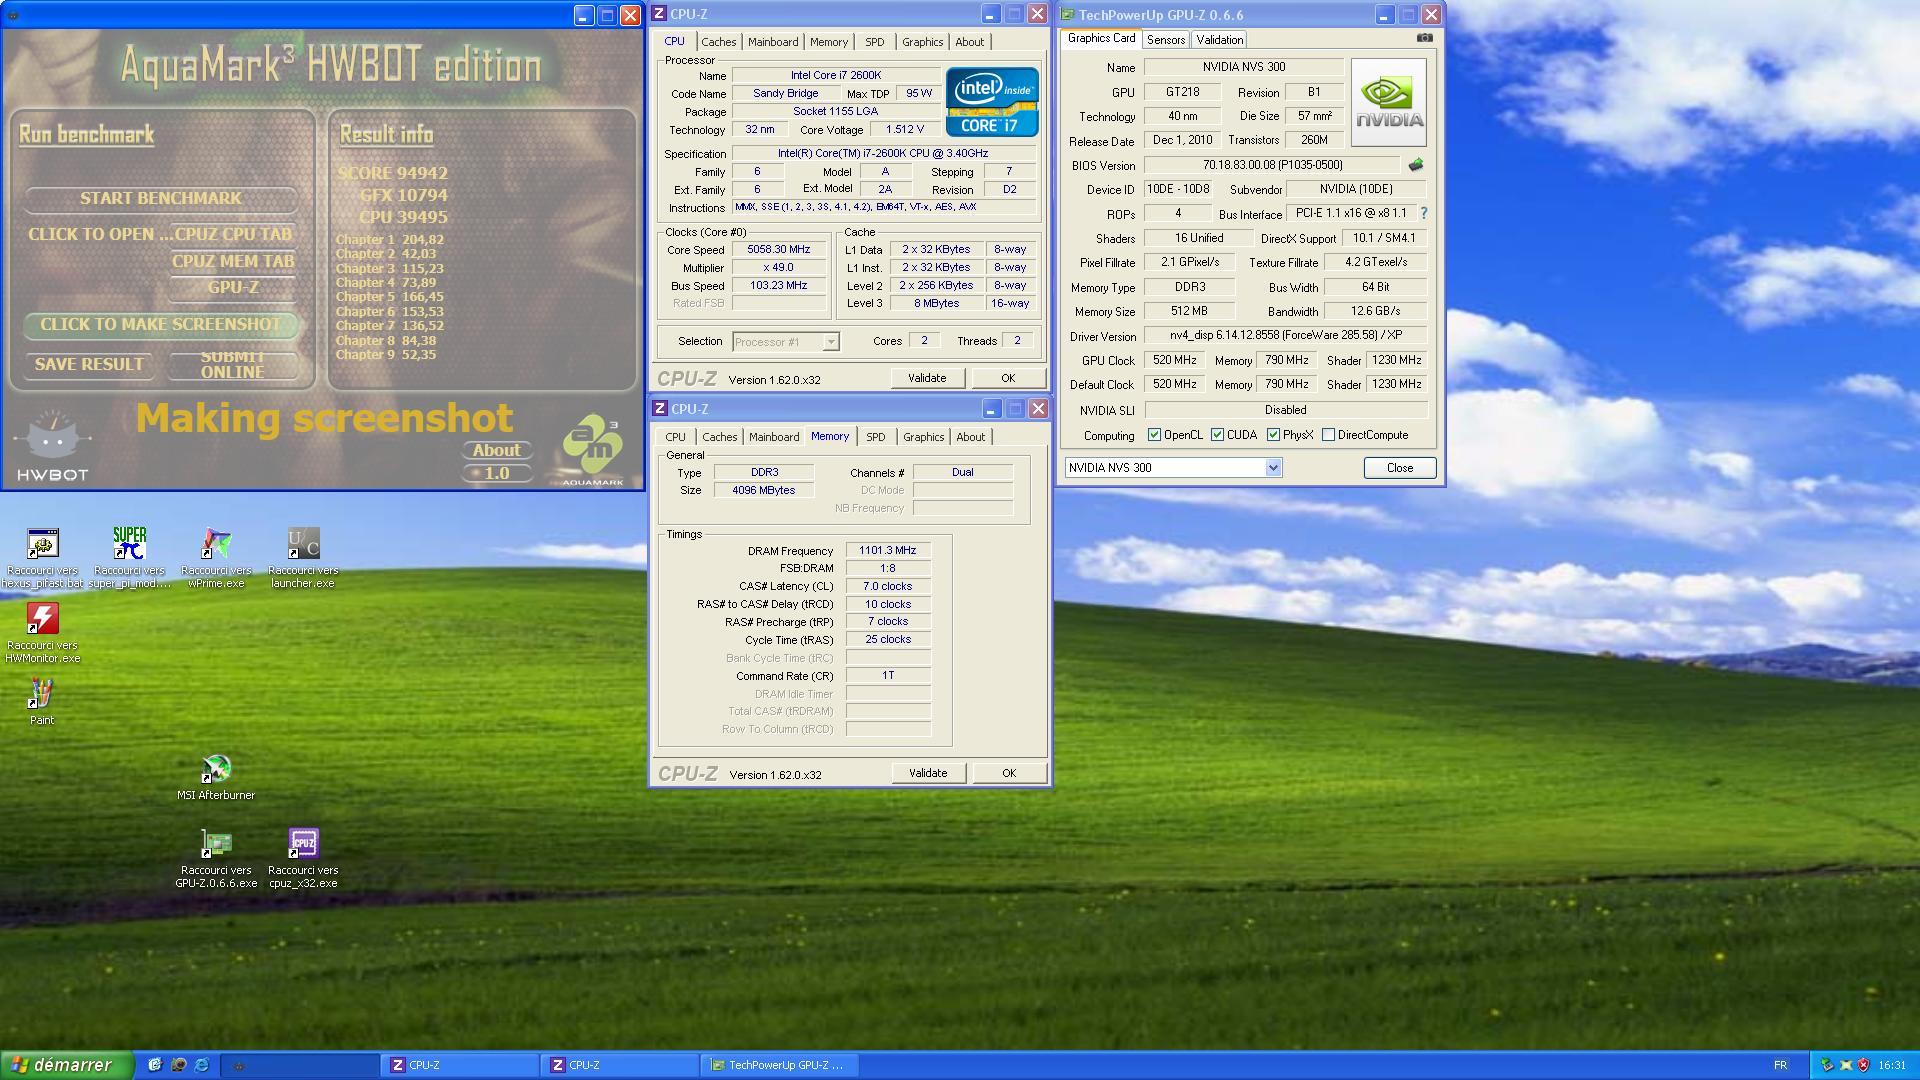
Task: Toggle OpenCL checkbox in GPU-Z
Action: click(1154, 435)
